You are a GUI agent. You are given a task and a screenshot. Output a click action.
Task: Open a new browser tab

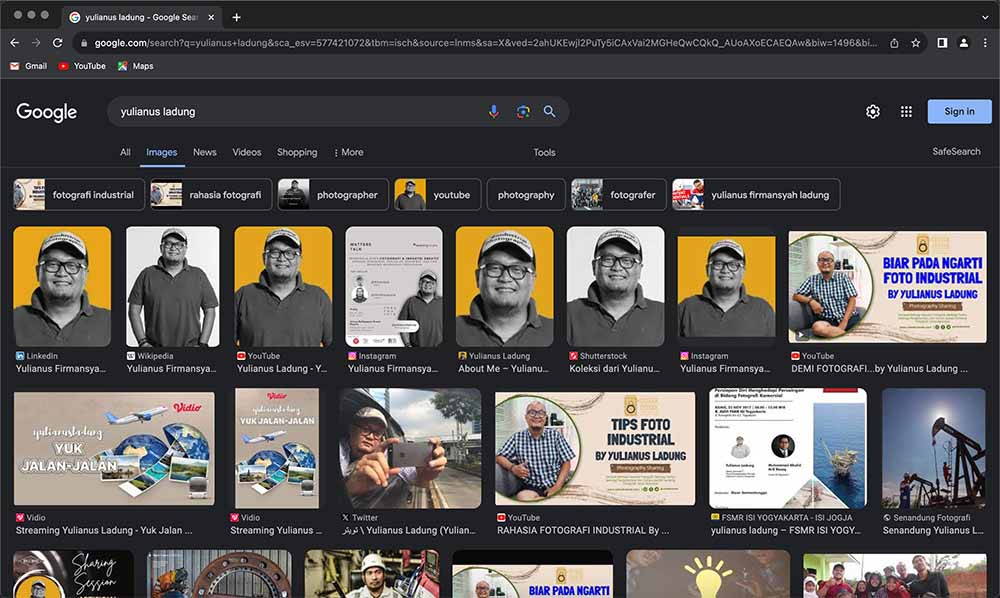(237, 17)
